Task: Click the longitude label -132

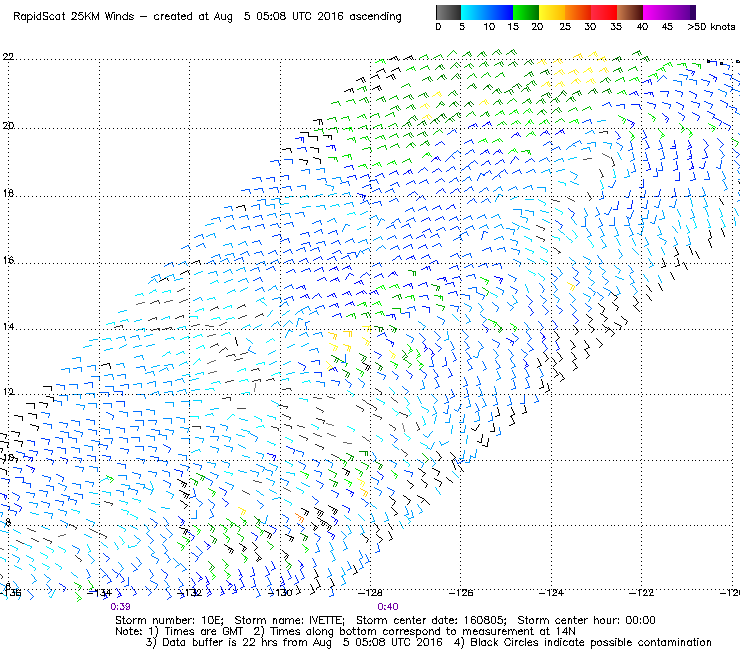Action: point(190,592)
